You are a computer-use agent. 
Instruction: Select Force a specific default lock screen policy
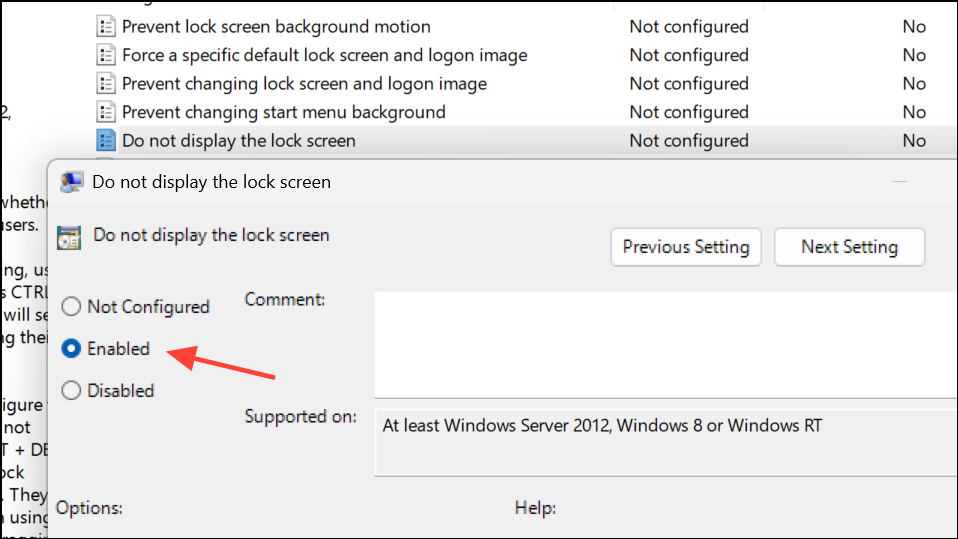coord(324,55)
